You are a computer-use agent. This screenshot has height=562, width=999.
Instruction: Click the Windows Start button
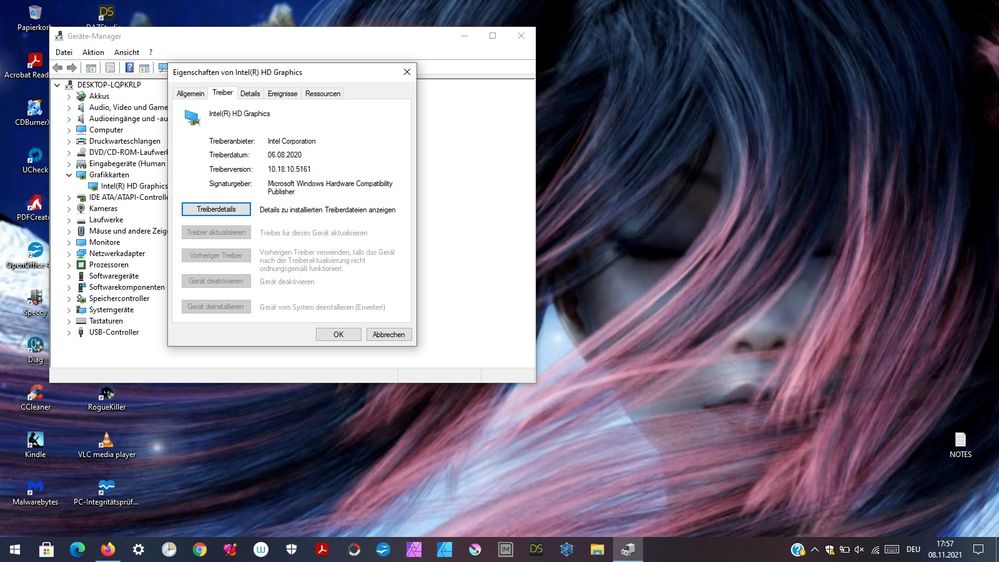click(15, 549)
